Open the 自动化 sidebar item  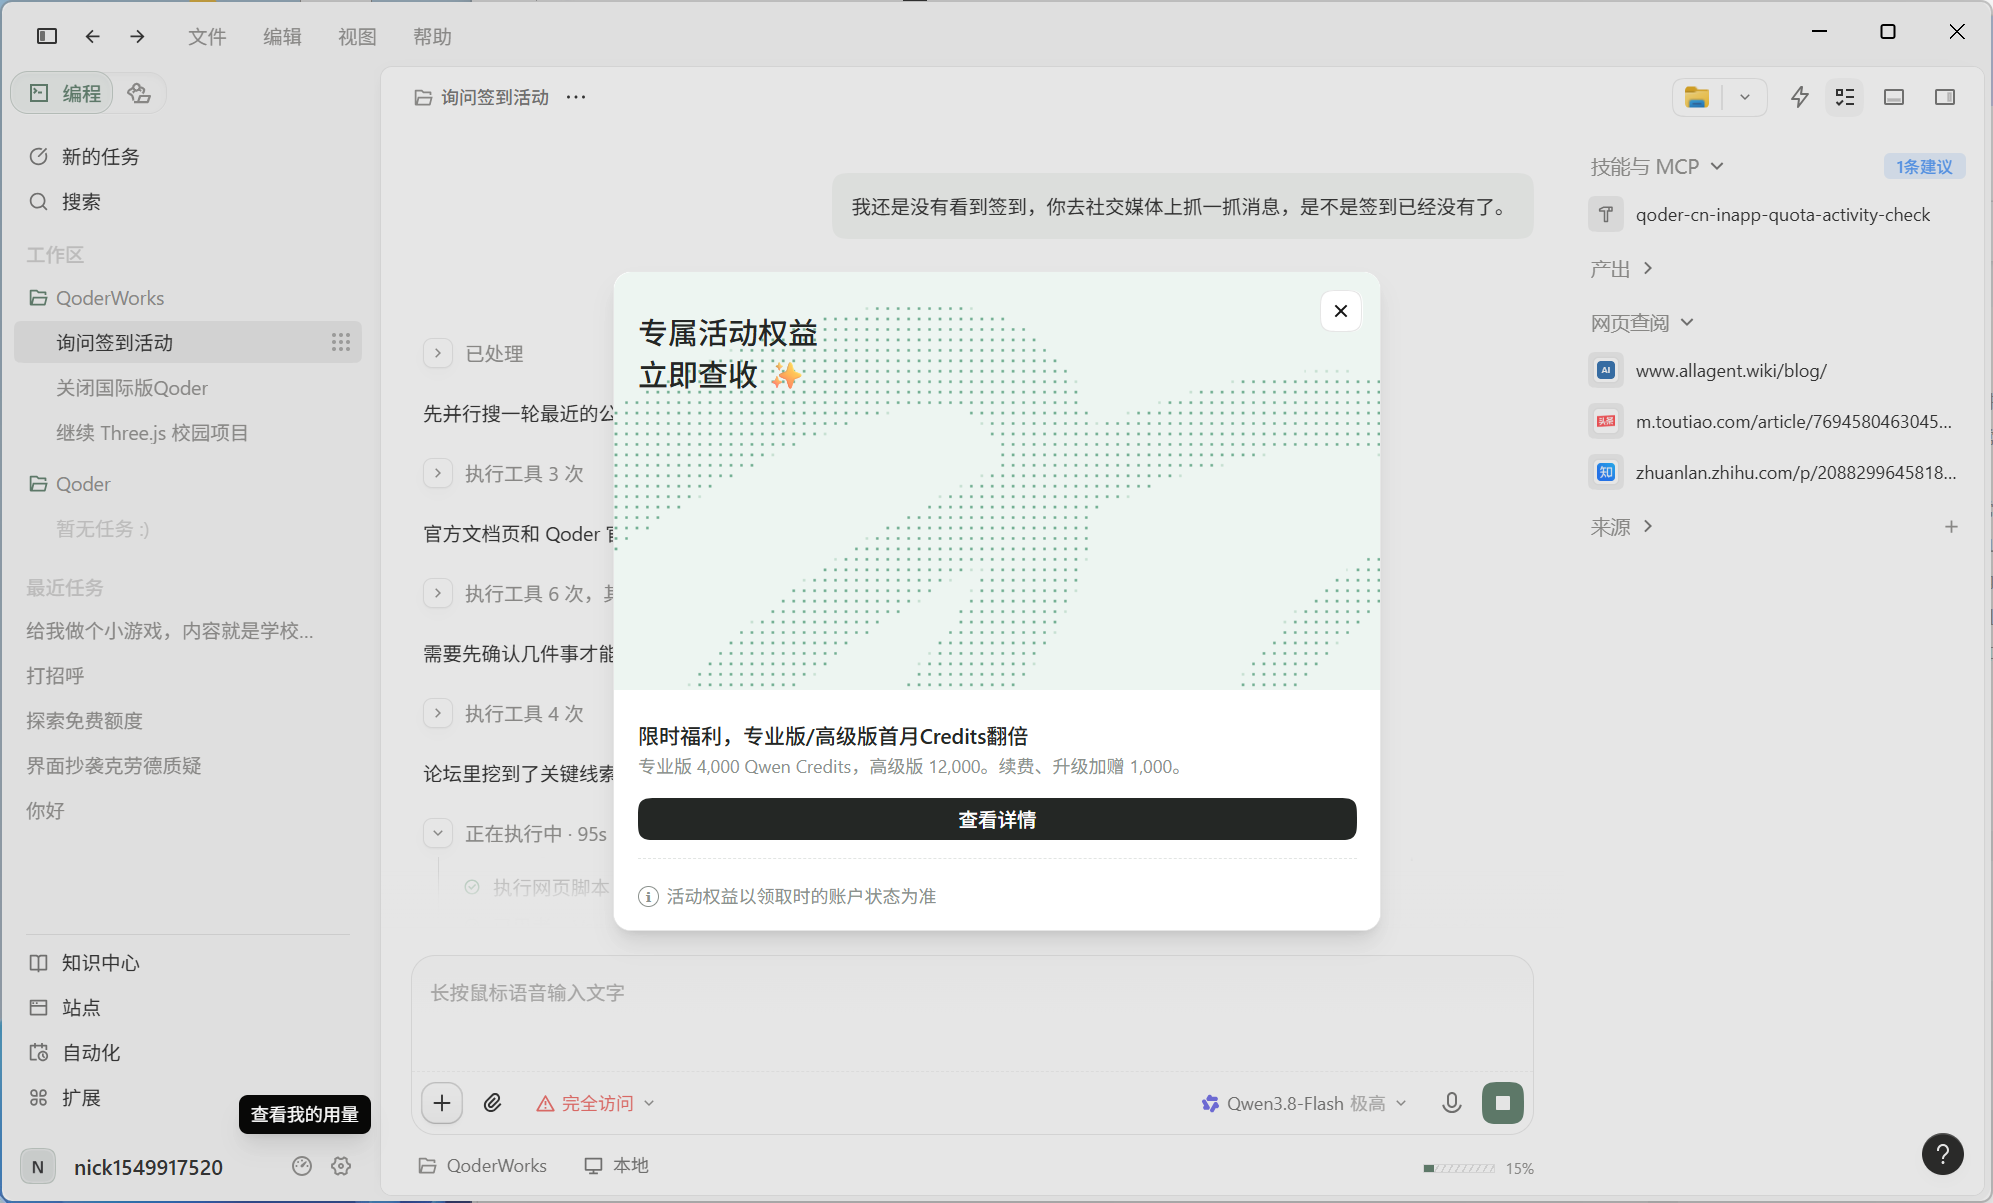click(x=187, y=1052)
